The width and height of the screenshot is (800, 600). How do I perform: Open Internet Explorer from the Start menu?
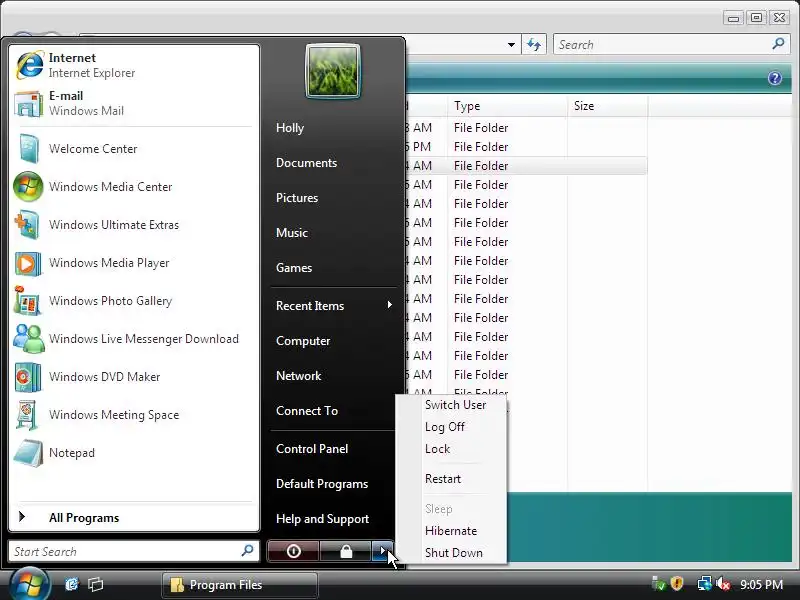click(x=134, y=65)
